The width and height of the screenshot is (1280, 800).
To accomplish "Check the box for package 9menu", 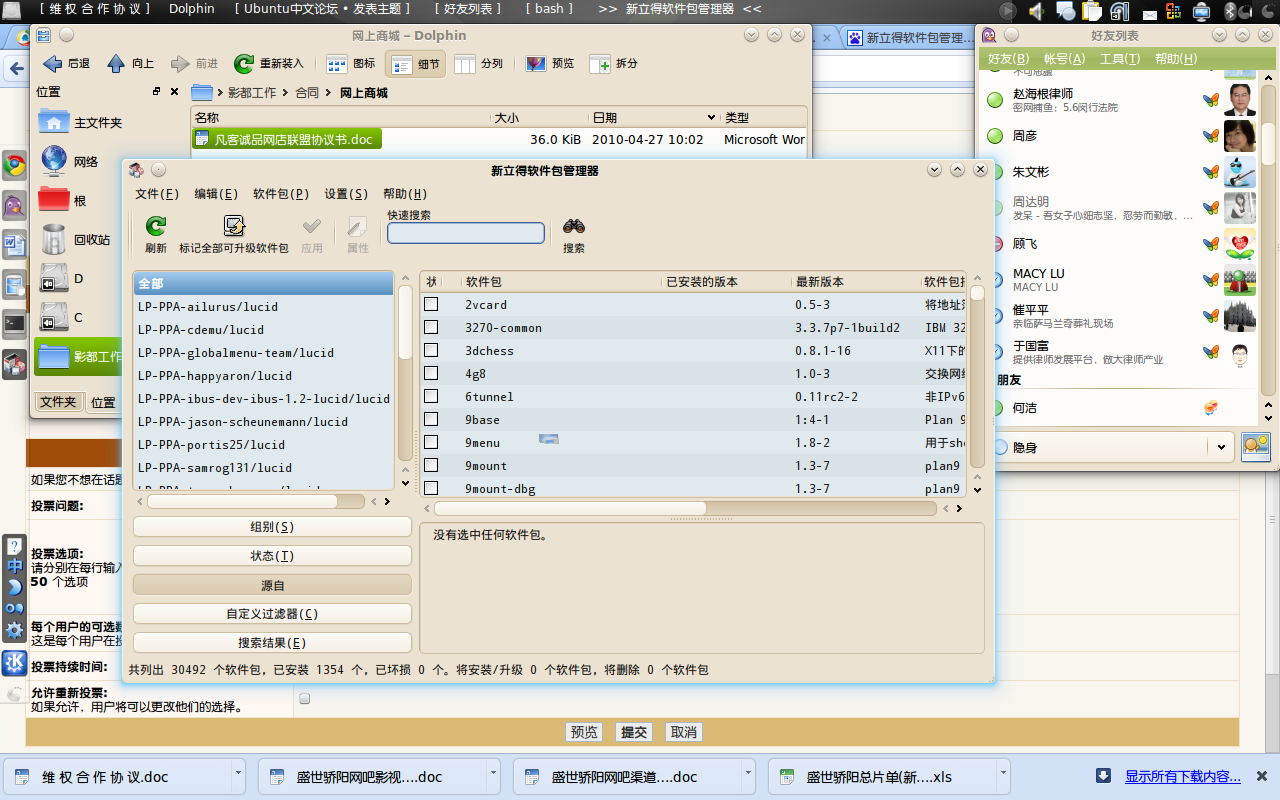I will [430, 442].
